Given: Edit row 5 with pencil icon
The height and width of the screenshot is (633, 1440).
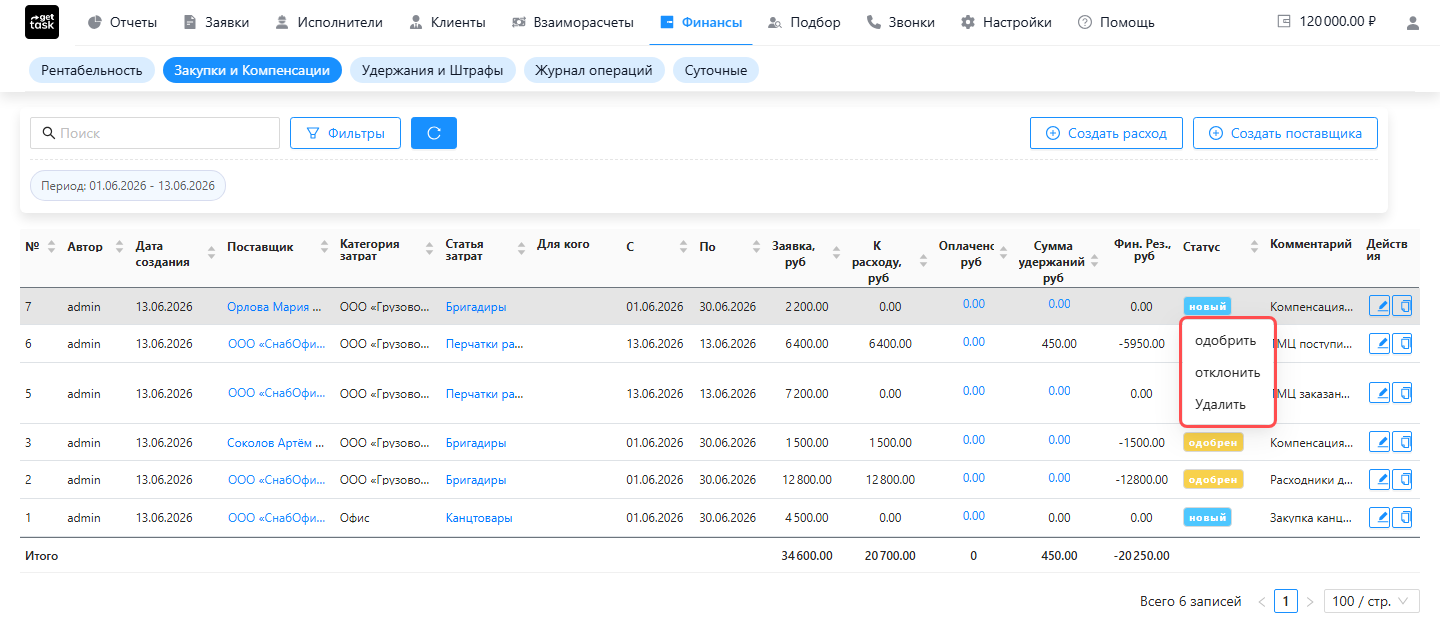Looking at the screenshot, I should tap(1379, 393).
